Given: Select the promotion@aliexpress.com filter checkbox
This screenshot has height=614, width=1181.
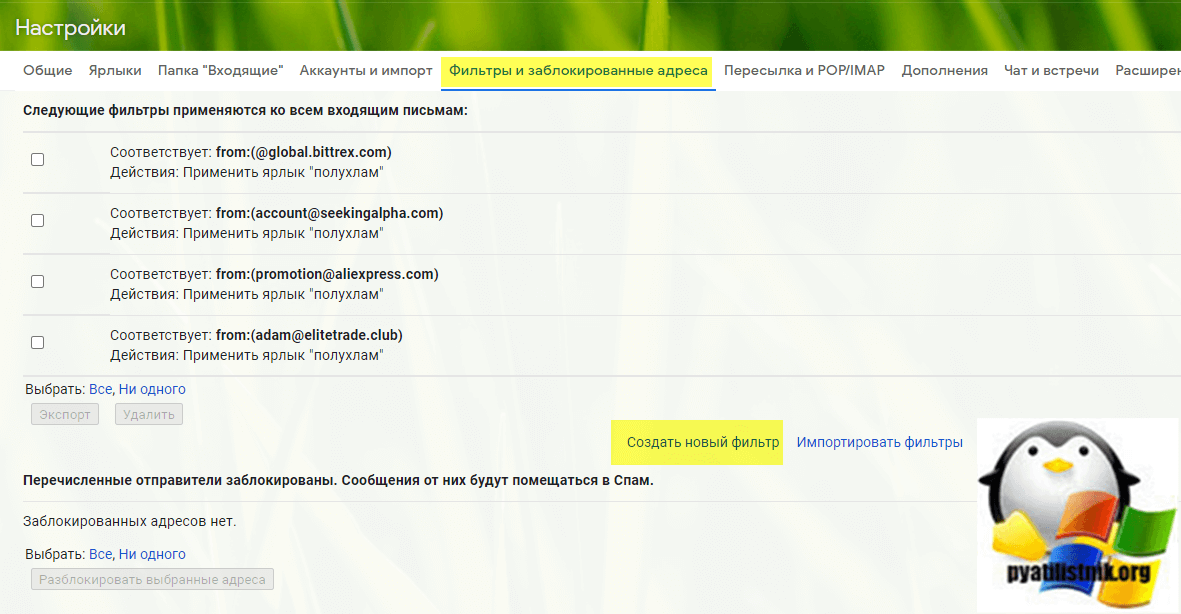Looking at the screenshot, I should tap(38, 281).
